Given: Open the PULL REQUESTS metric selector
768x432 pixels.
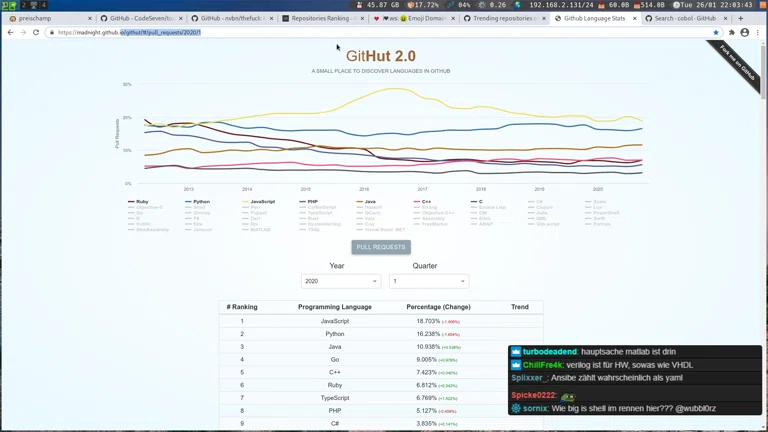Looking at the screenshot, I should click(381, 247).
